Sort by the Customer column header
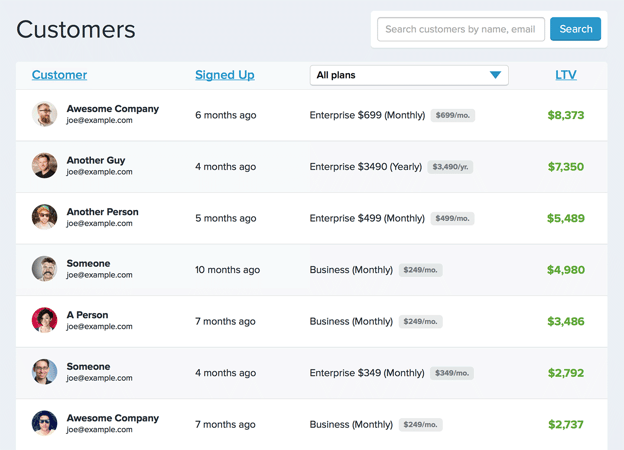Image resolution: width=624 pixels, height=450 pixels. 59,75
